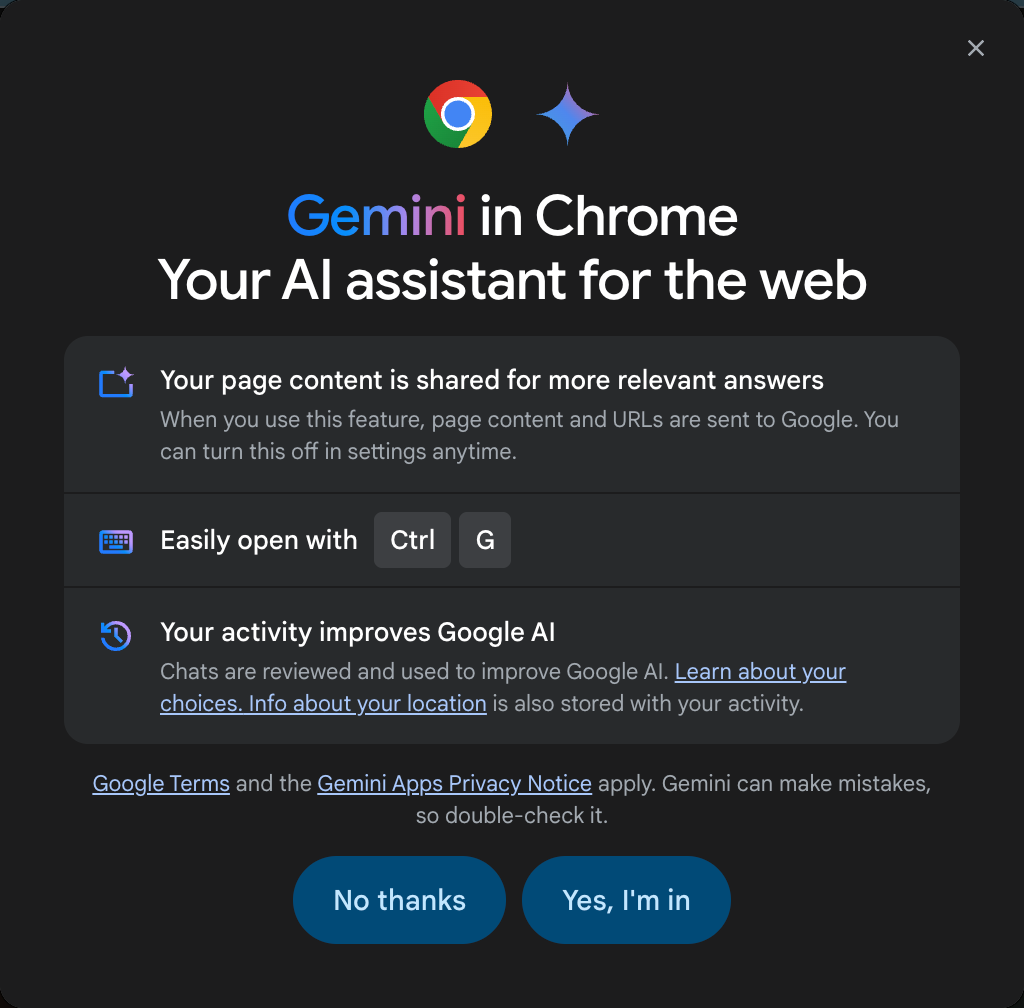Click 'Your AI assistant for the web' subtitle

(512, 279)
